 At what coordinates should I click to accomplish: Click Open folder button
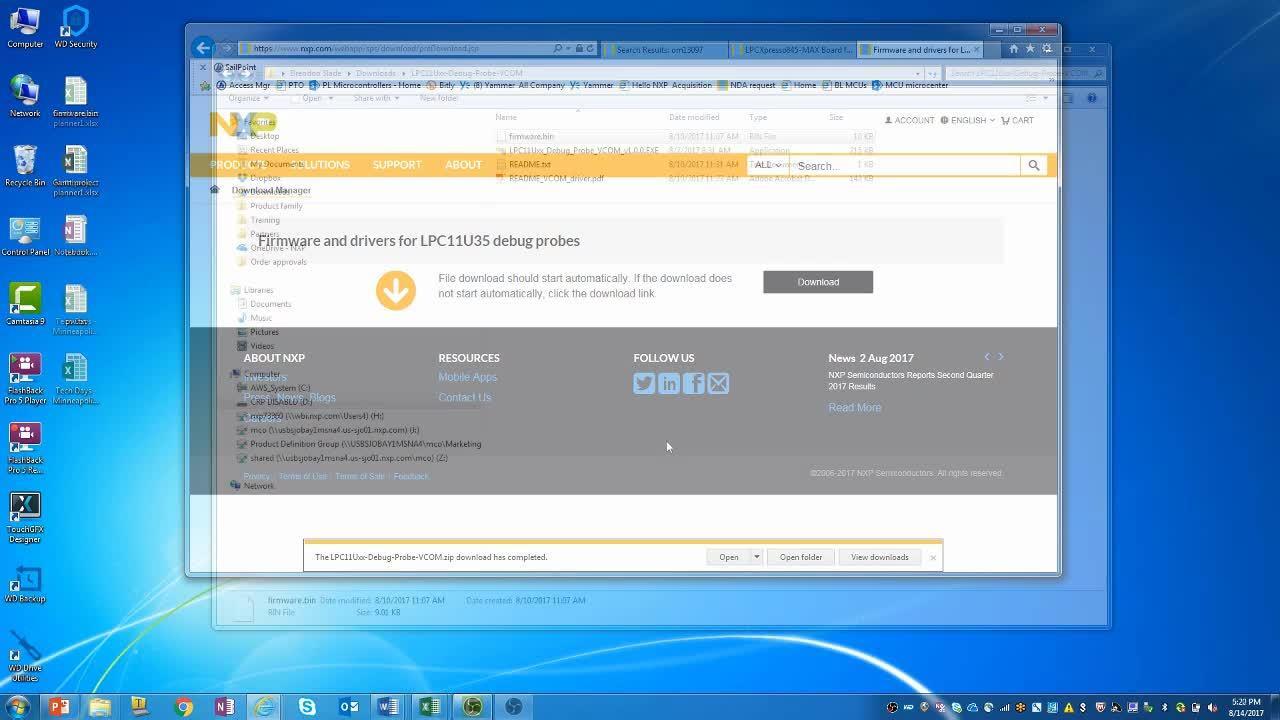pyautogui.click(x=801, y=557)
